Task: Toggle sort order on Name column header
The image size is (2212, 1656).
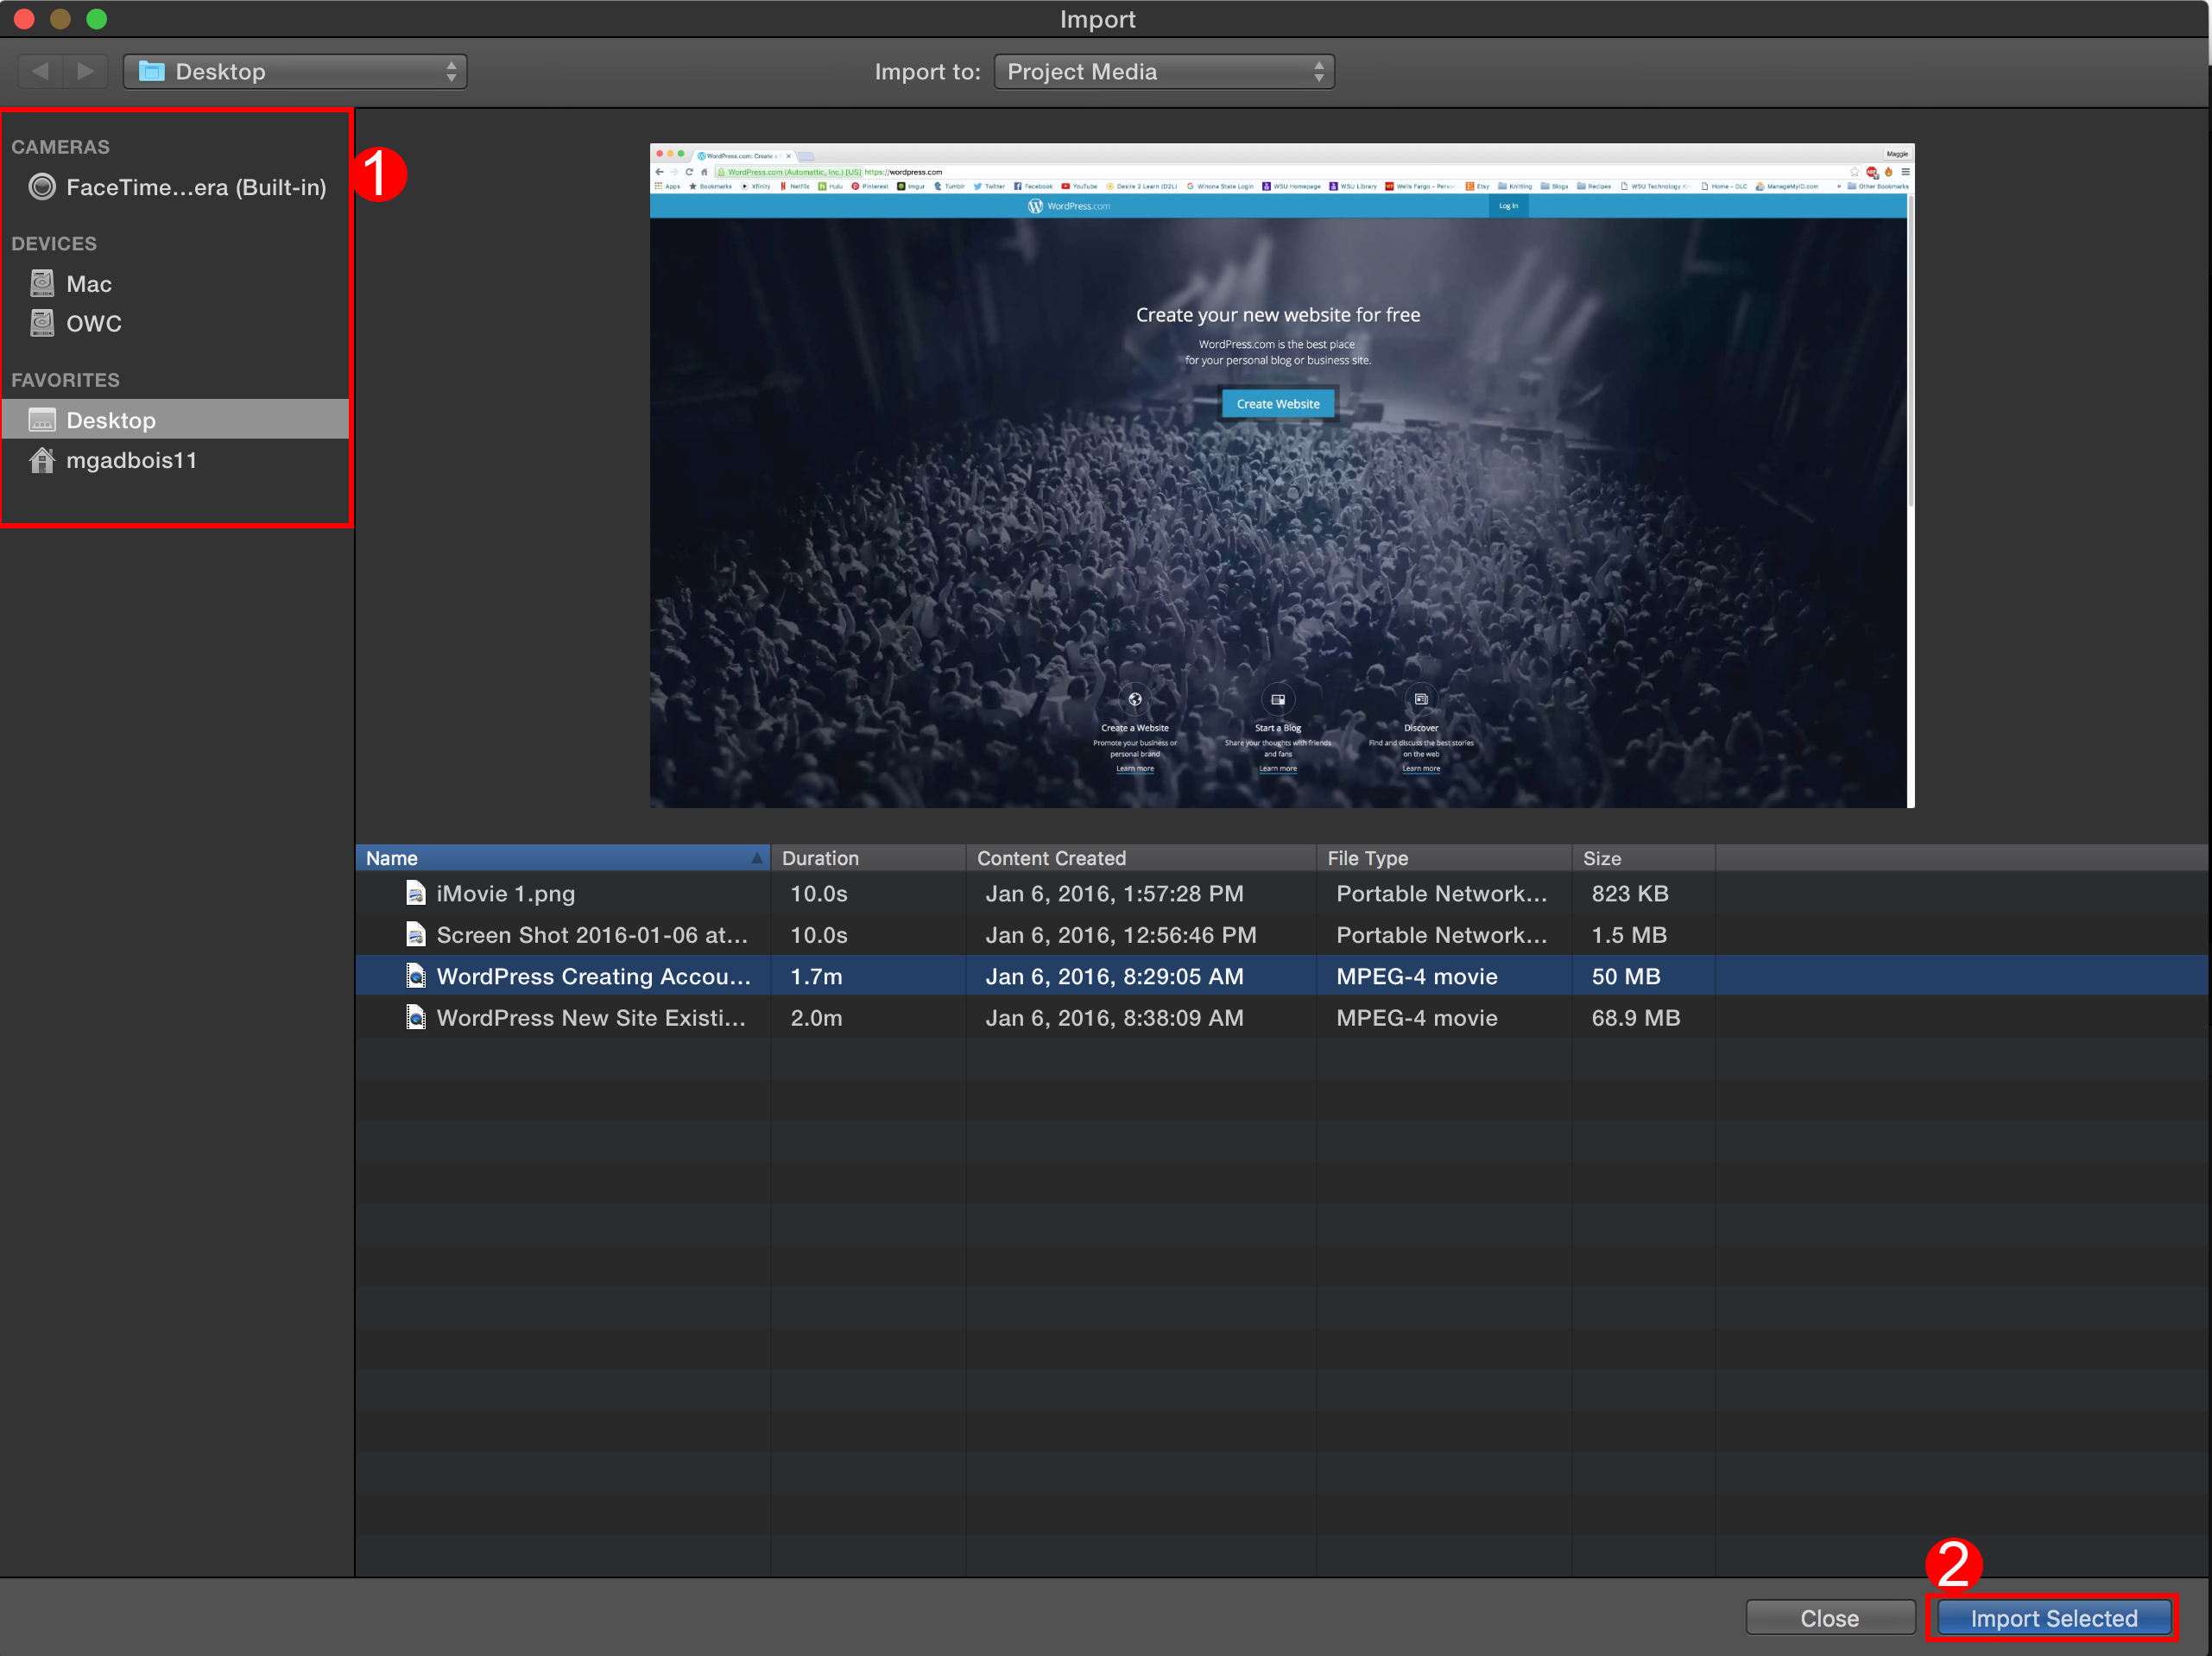Action: 562,858
